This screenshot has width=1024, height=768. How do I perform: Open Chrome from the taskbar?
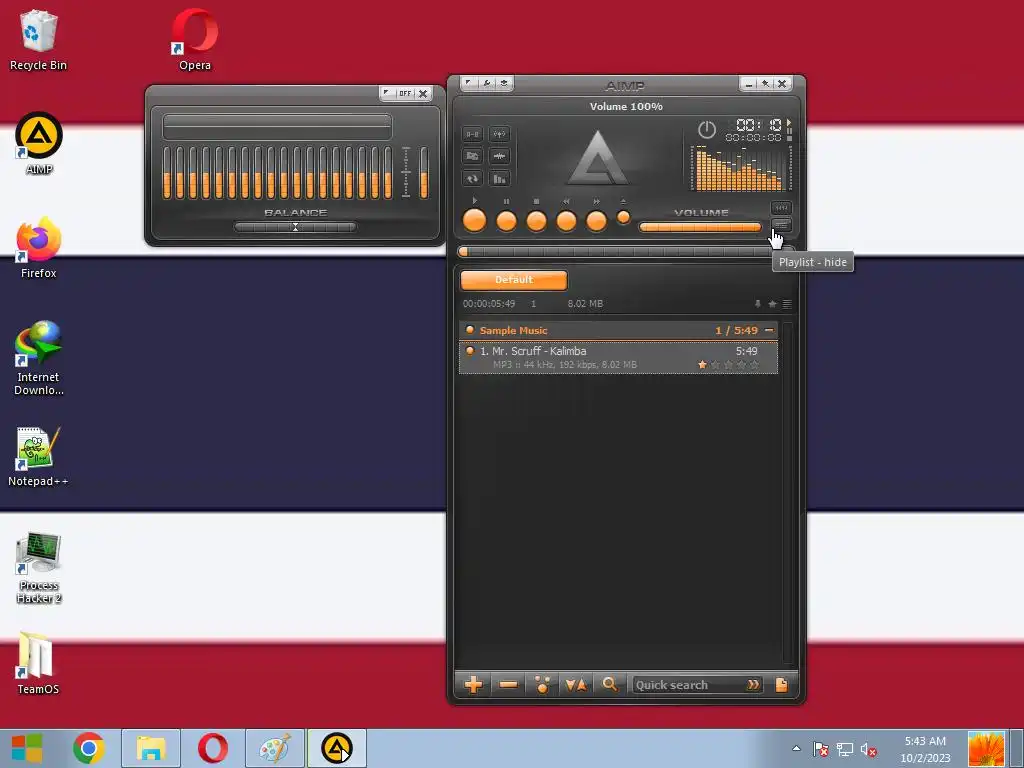(89, 748)
